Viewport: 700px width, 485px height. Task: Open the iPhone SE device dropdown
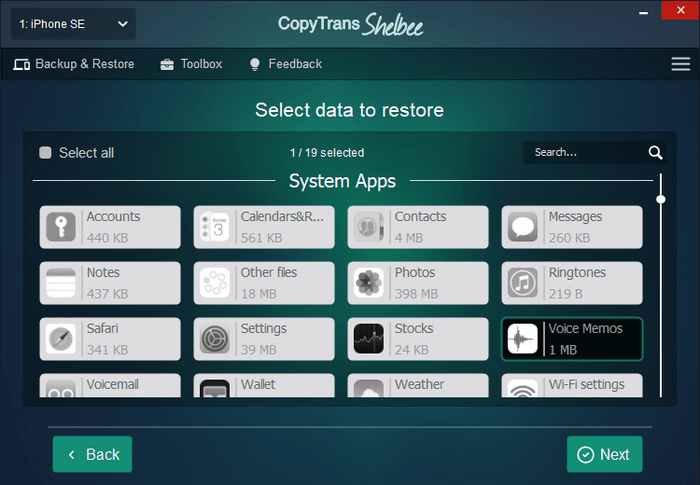[73, 24]
